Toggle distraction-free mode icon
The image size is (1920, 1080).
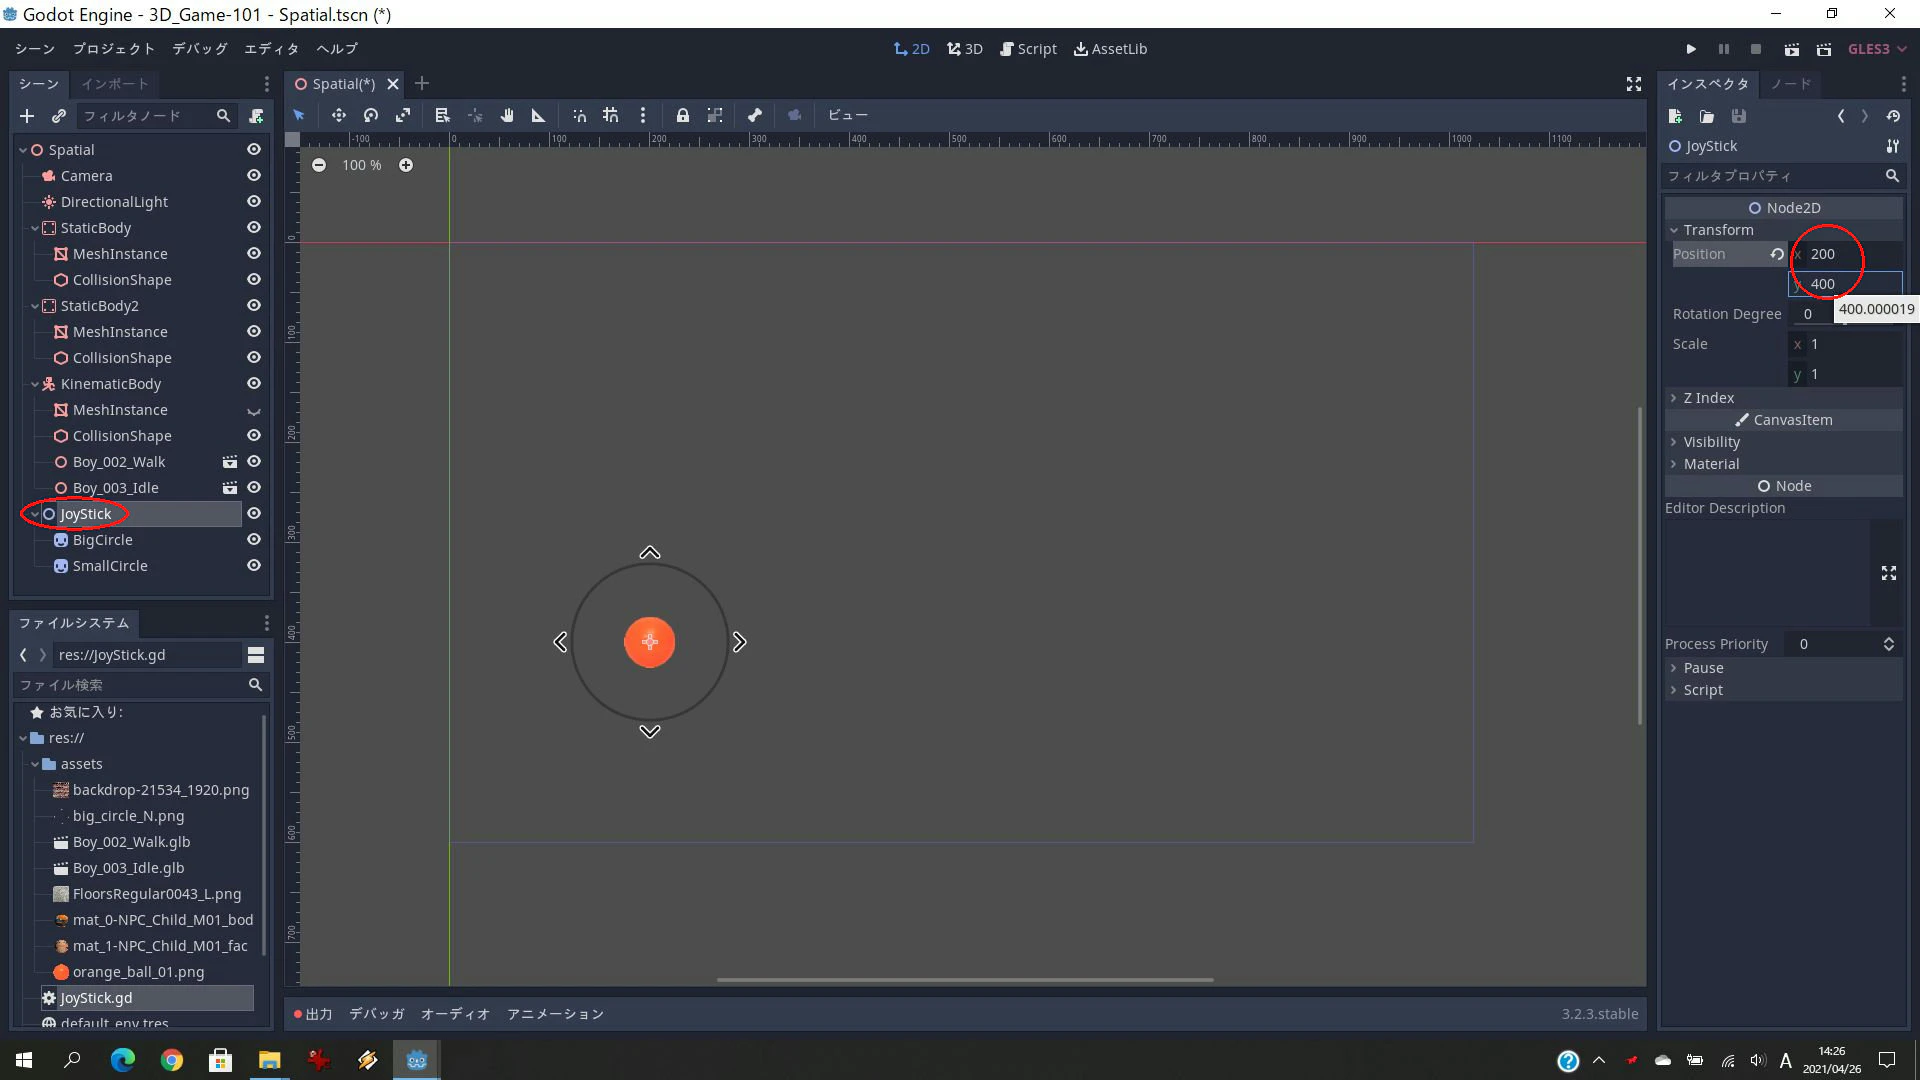(1634, 84)
